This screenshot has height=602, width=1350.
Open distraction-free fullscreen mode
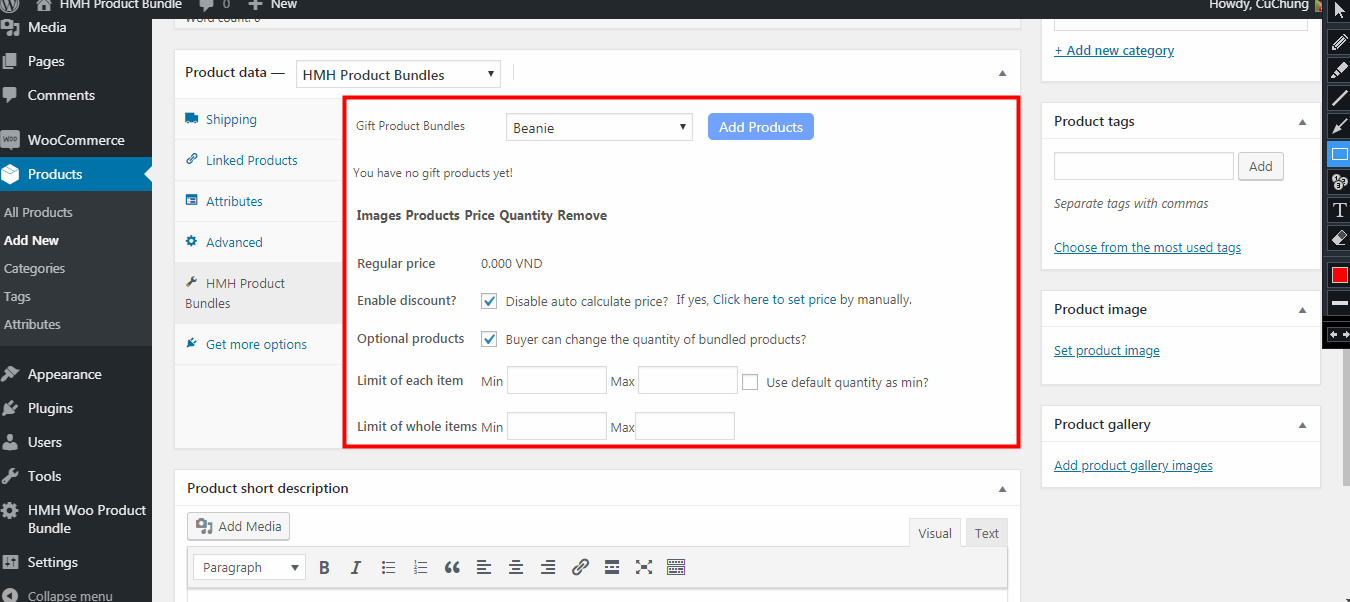[644, 567]
